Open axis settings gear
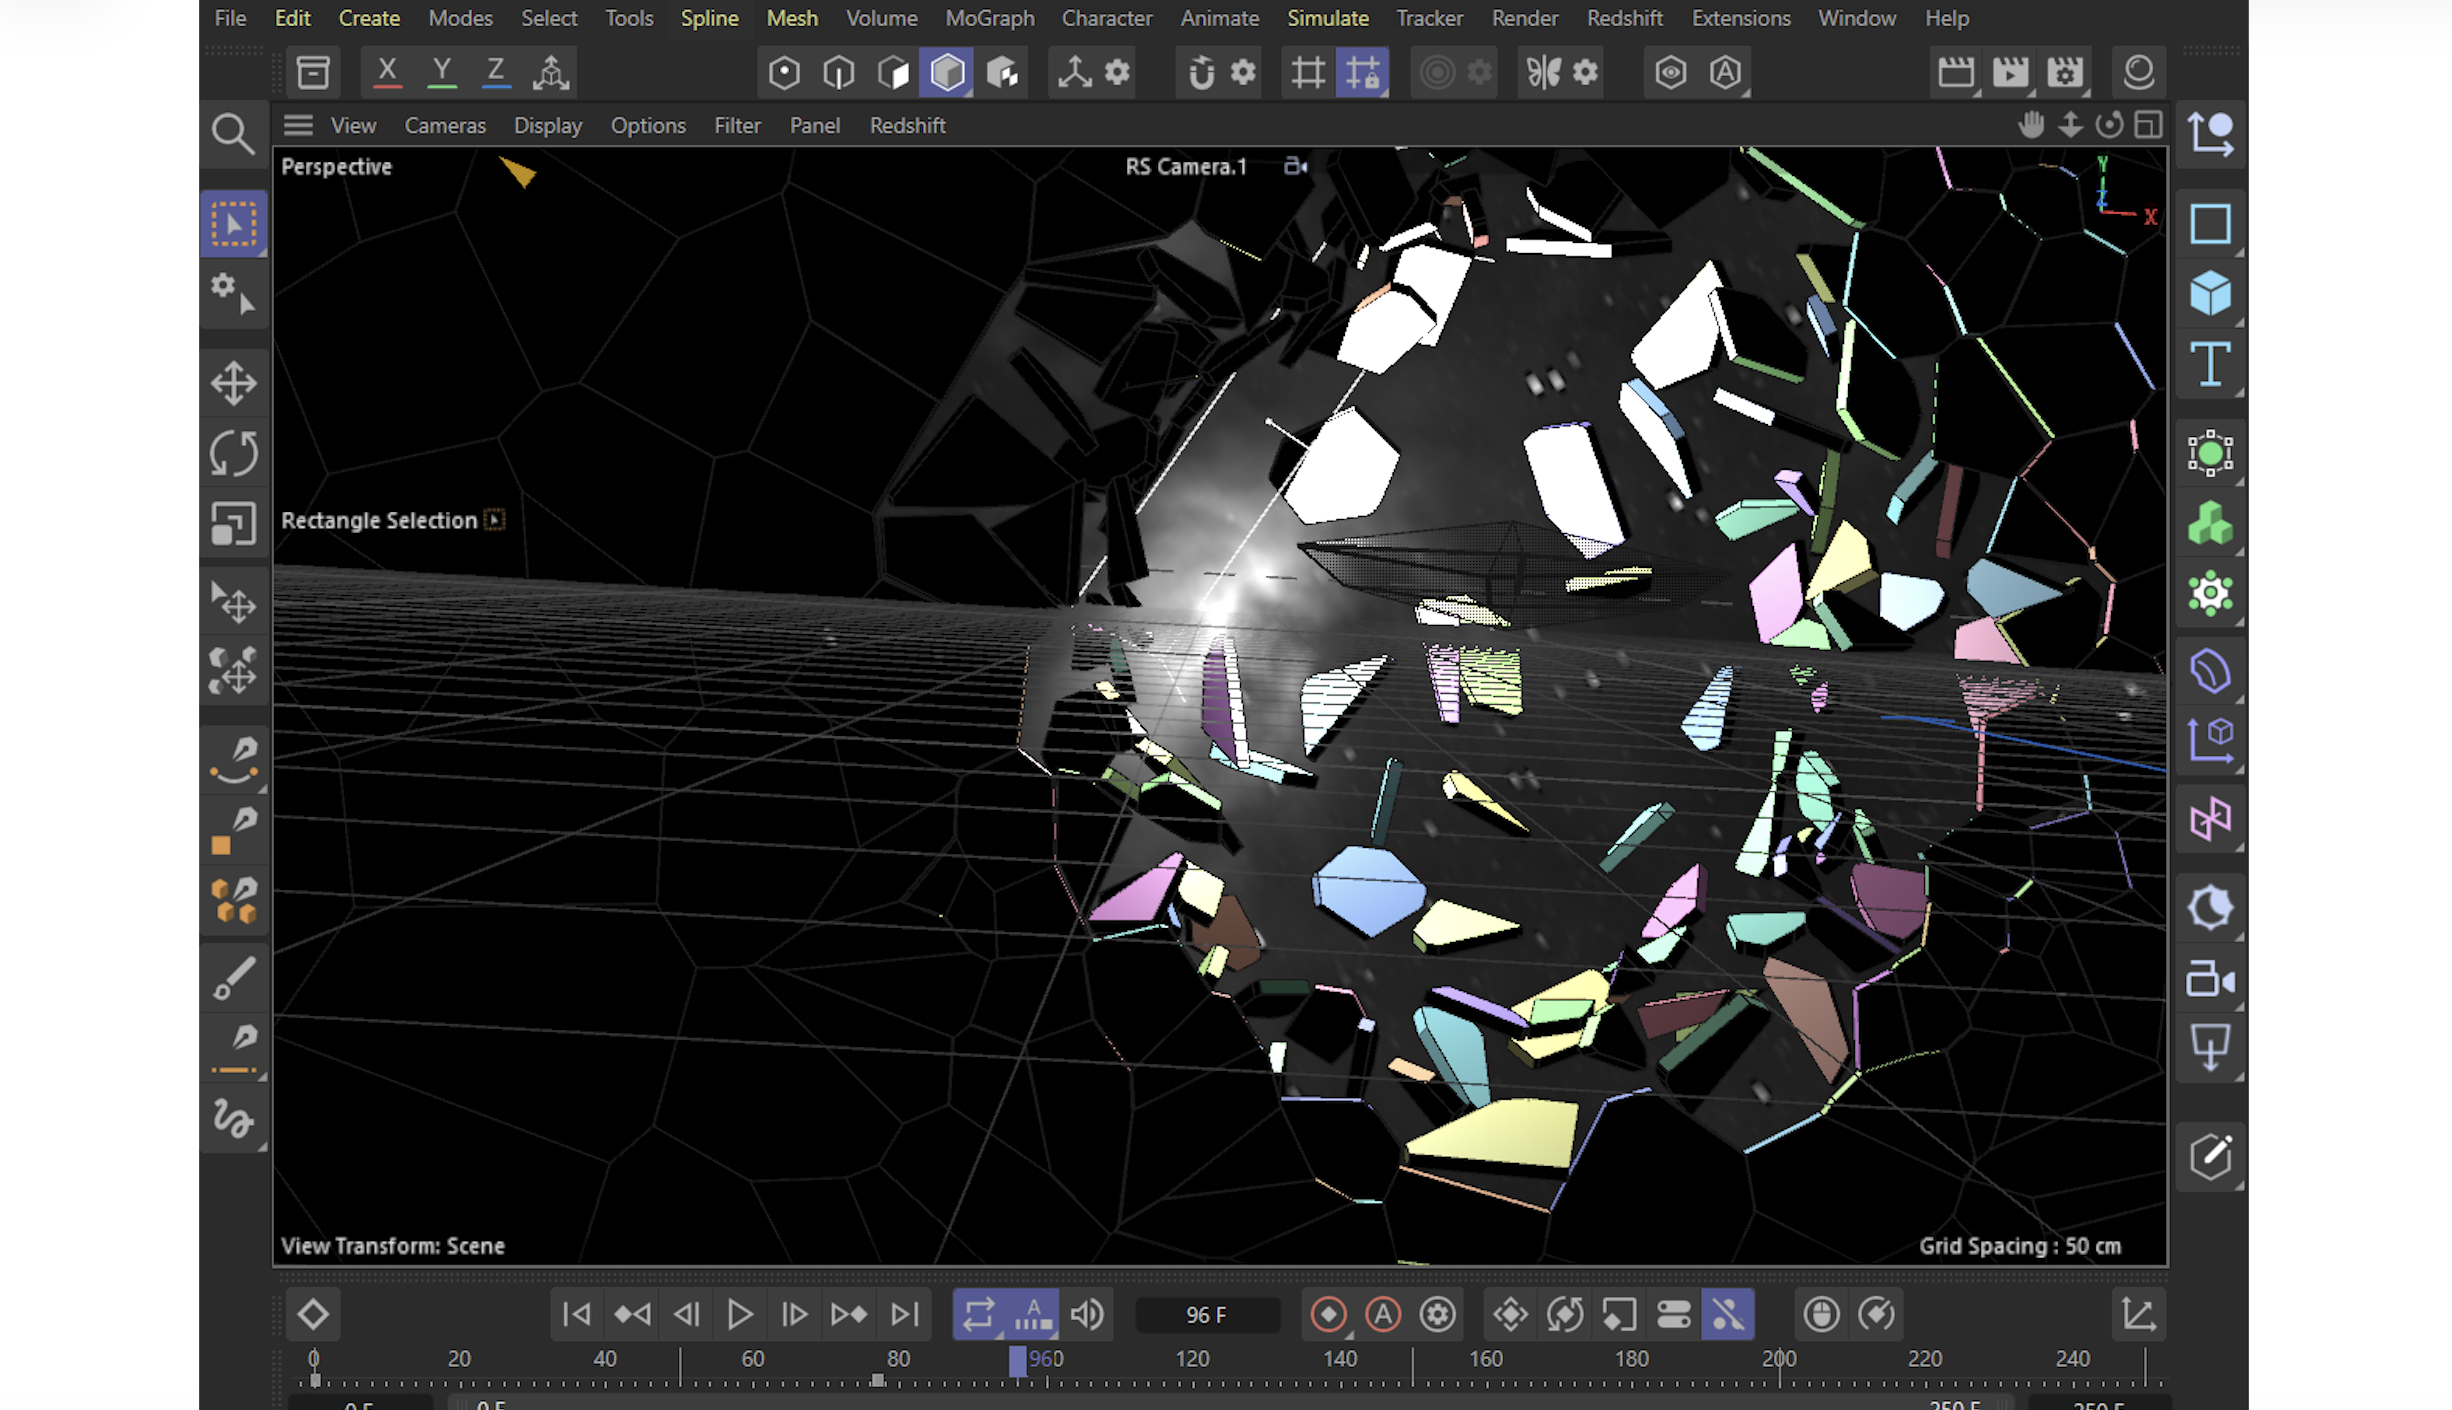The height and width of the screenshot is (1410, 2452). 1117,72
